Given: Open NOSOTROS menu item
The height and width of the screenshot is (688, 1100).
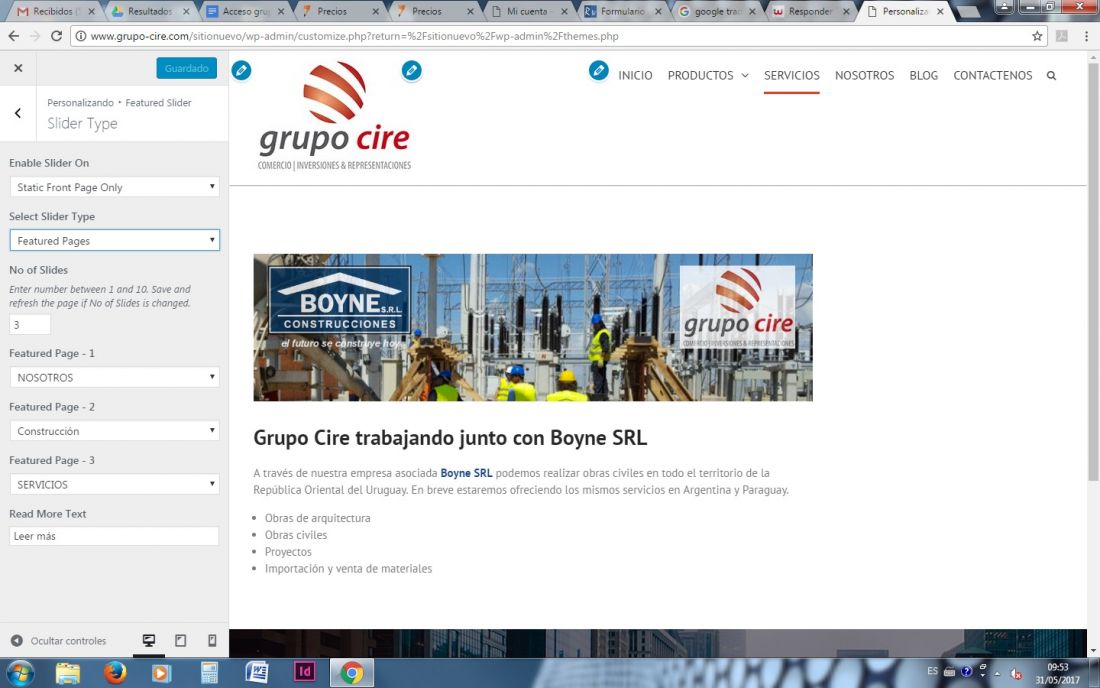Looking at the screenshot, I should [x=864, y=76].
